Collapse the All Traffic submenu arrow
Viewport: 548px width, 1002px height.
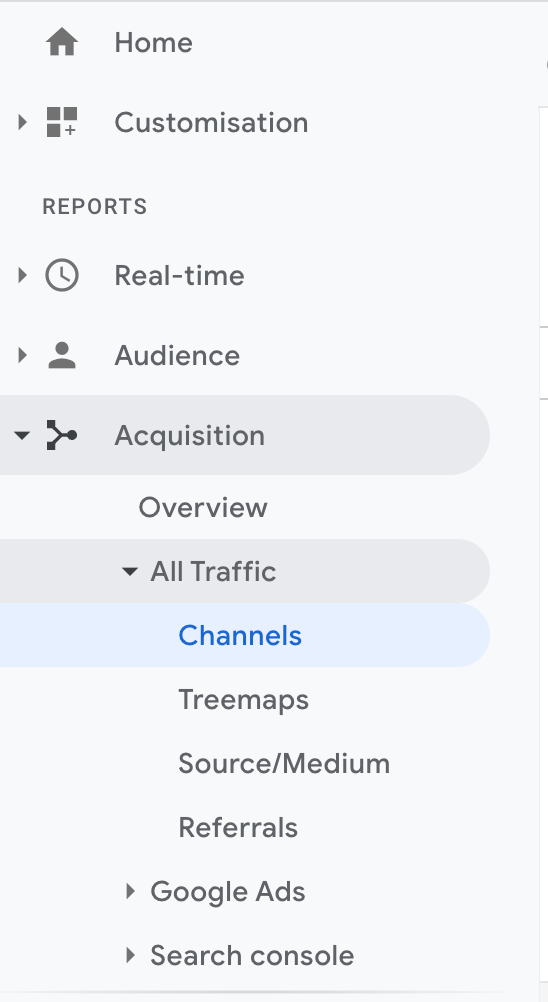pos(130,571)
